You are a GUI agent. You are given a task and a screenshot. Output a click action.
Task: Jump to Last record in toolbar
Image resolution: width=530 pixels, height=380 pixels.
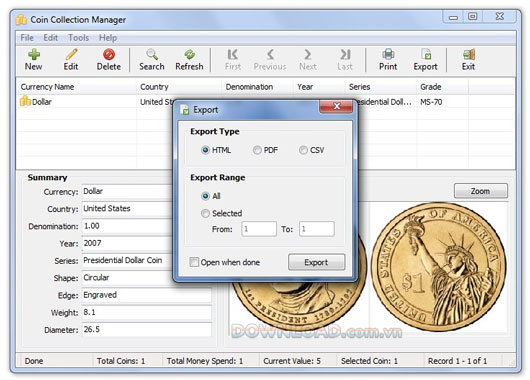point(345,60)
